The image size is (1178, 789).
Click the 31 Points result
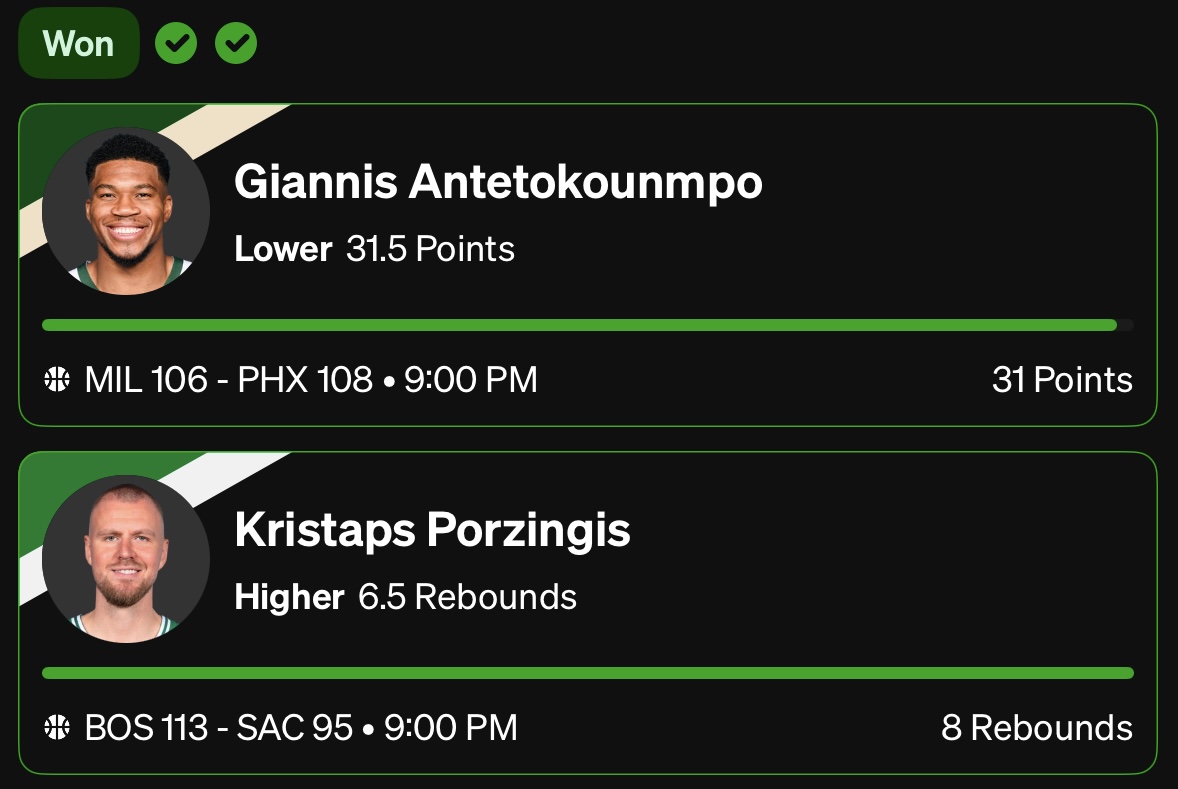(1062, 380)
